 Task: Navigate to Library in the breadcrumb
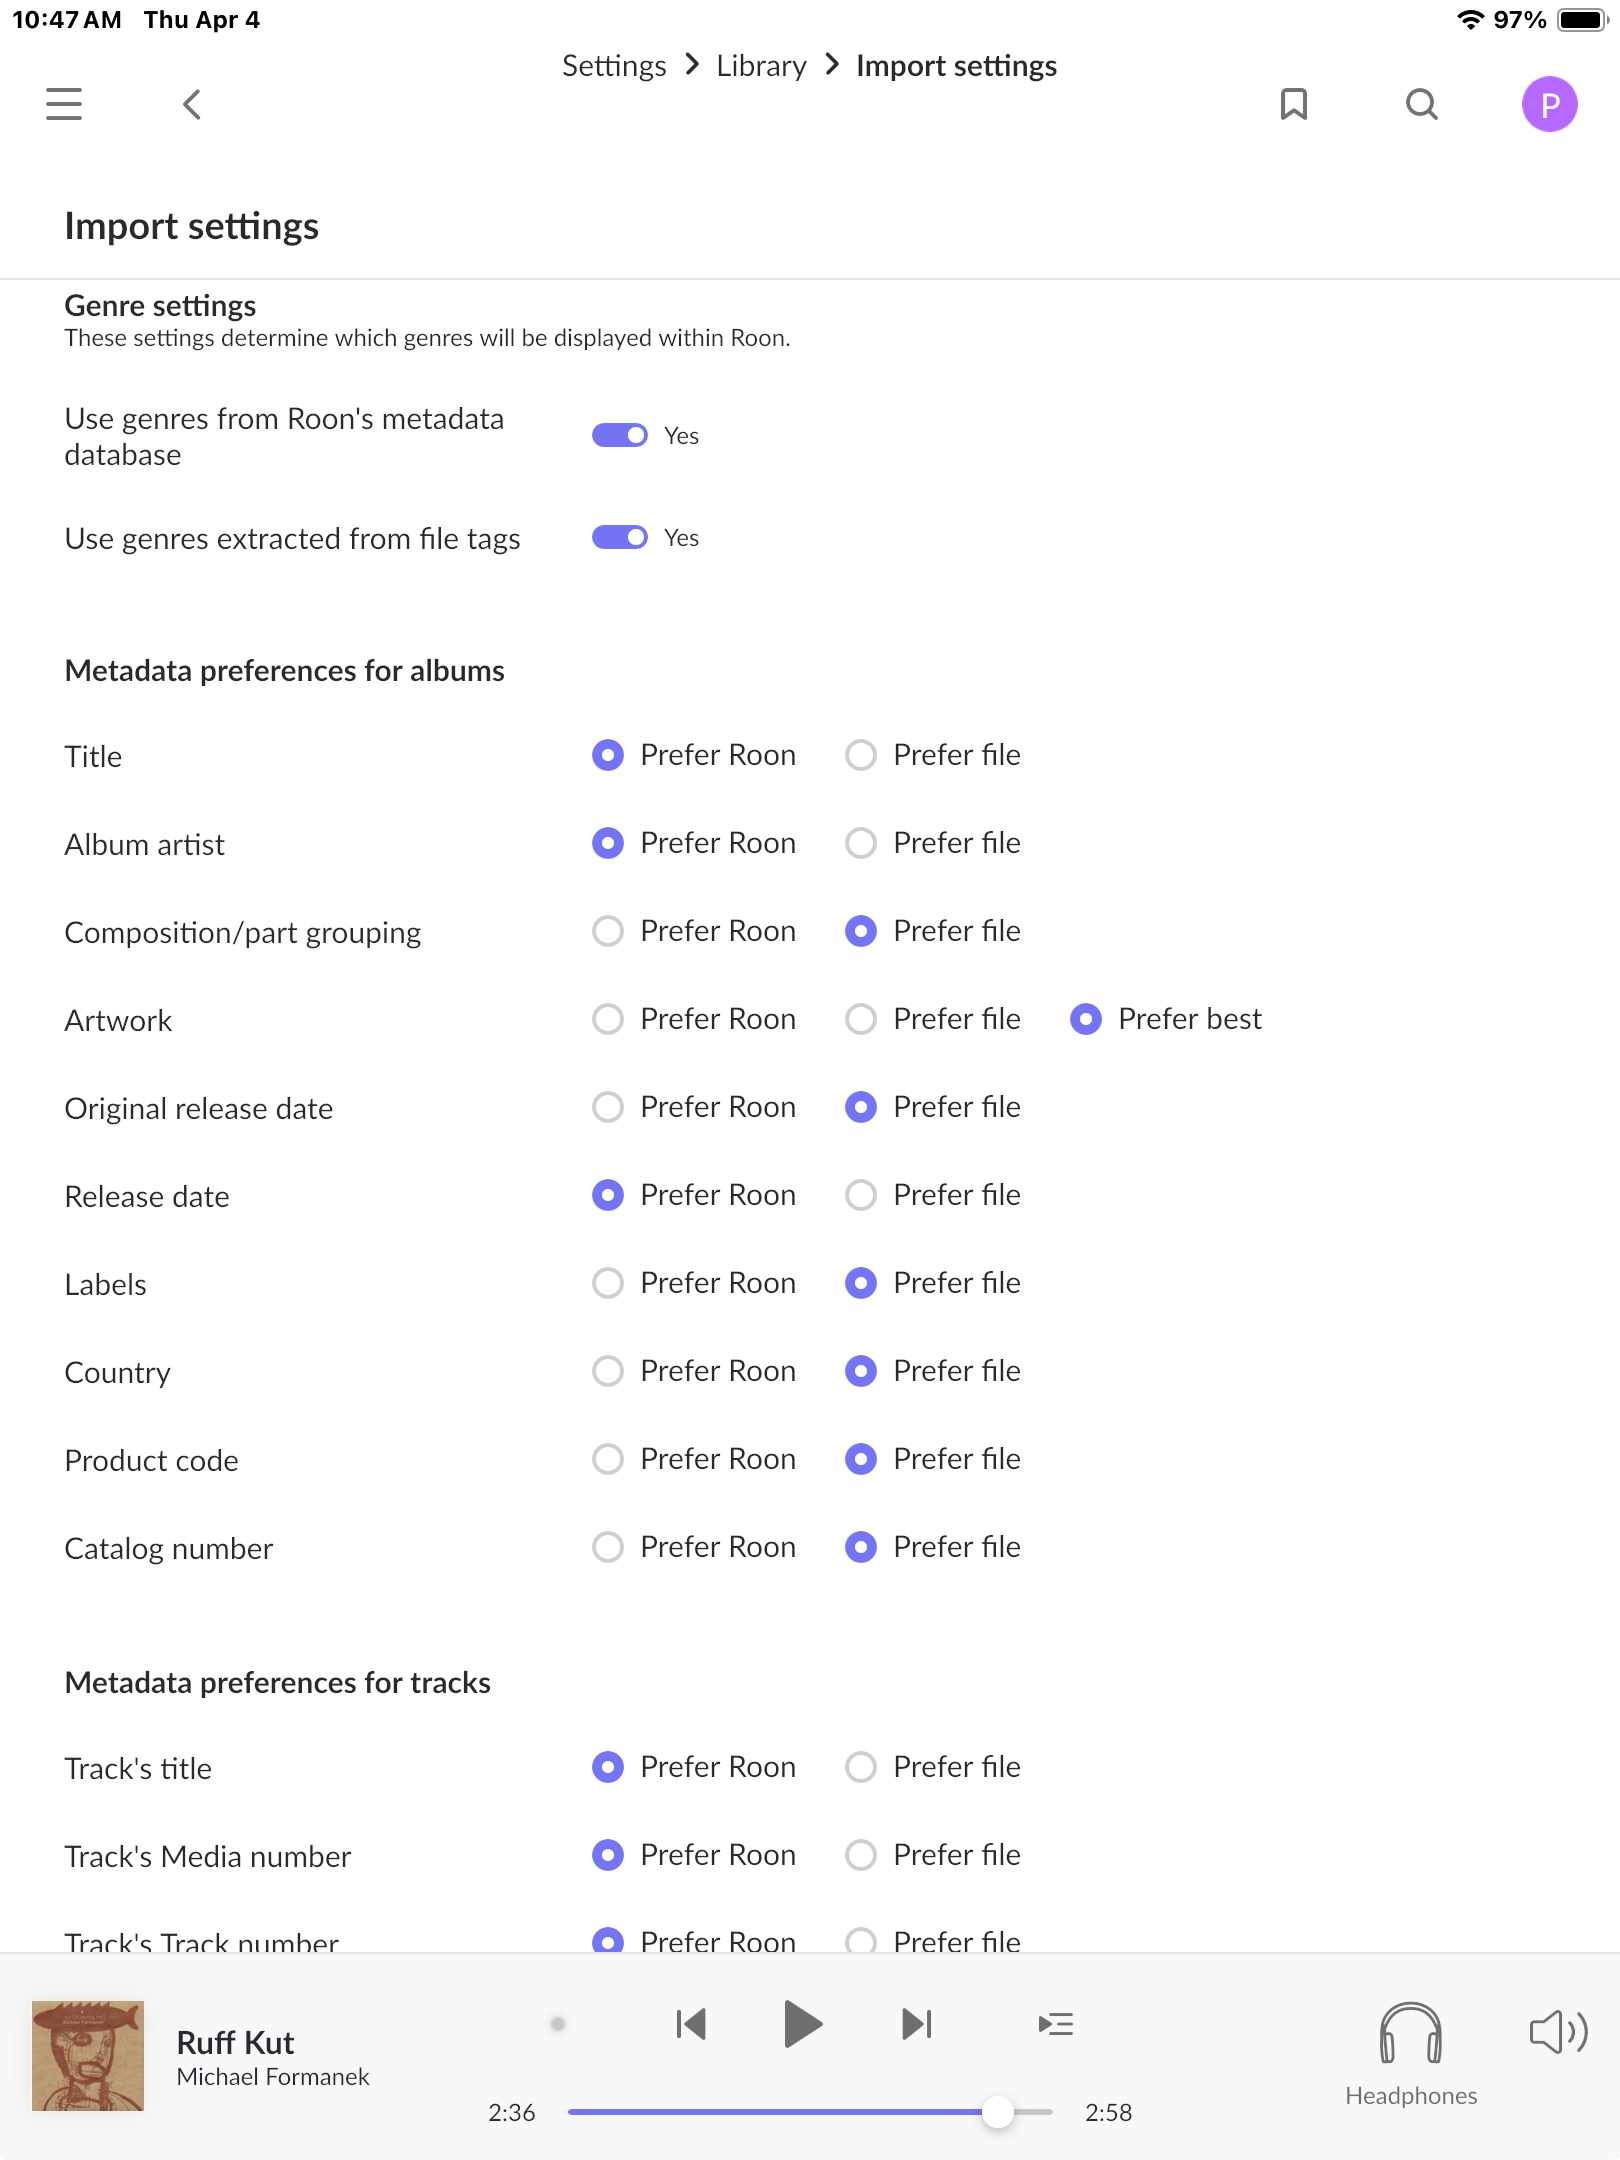tap(761, 66)
